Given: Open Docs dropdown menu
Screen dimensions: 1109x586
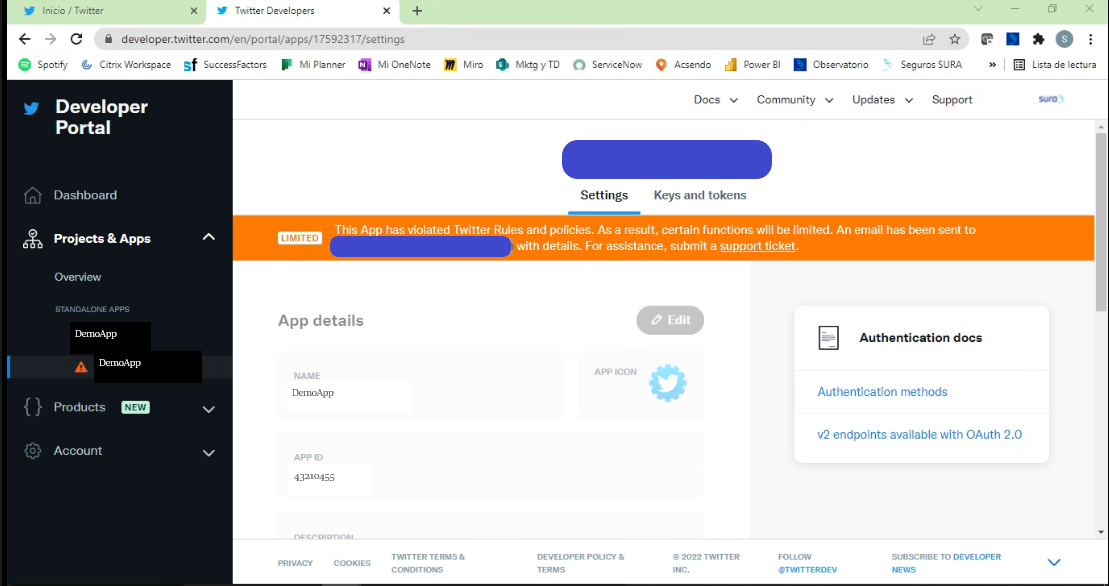Looking at the screenshot, I should click(x=716, y=100).
